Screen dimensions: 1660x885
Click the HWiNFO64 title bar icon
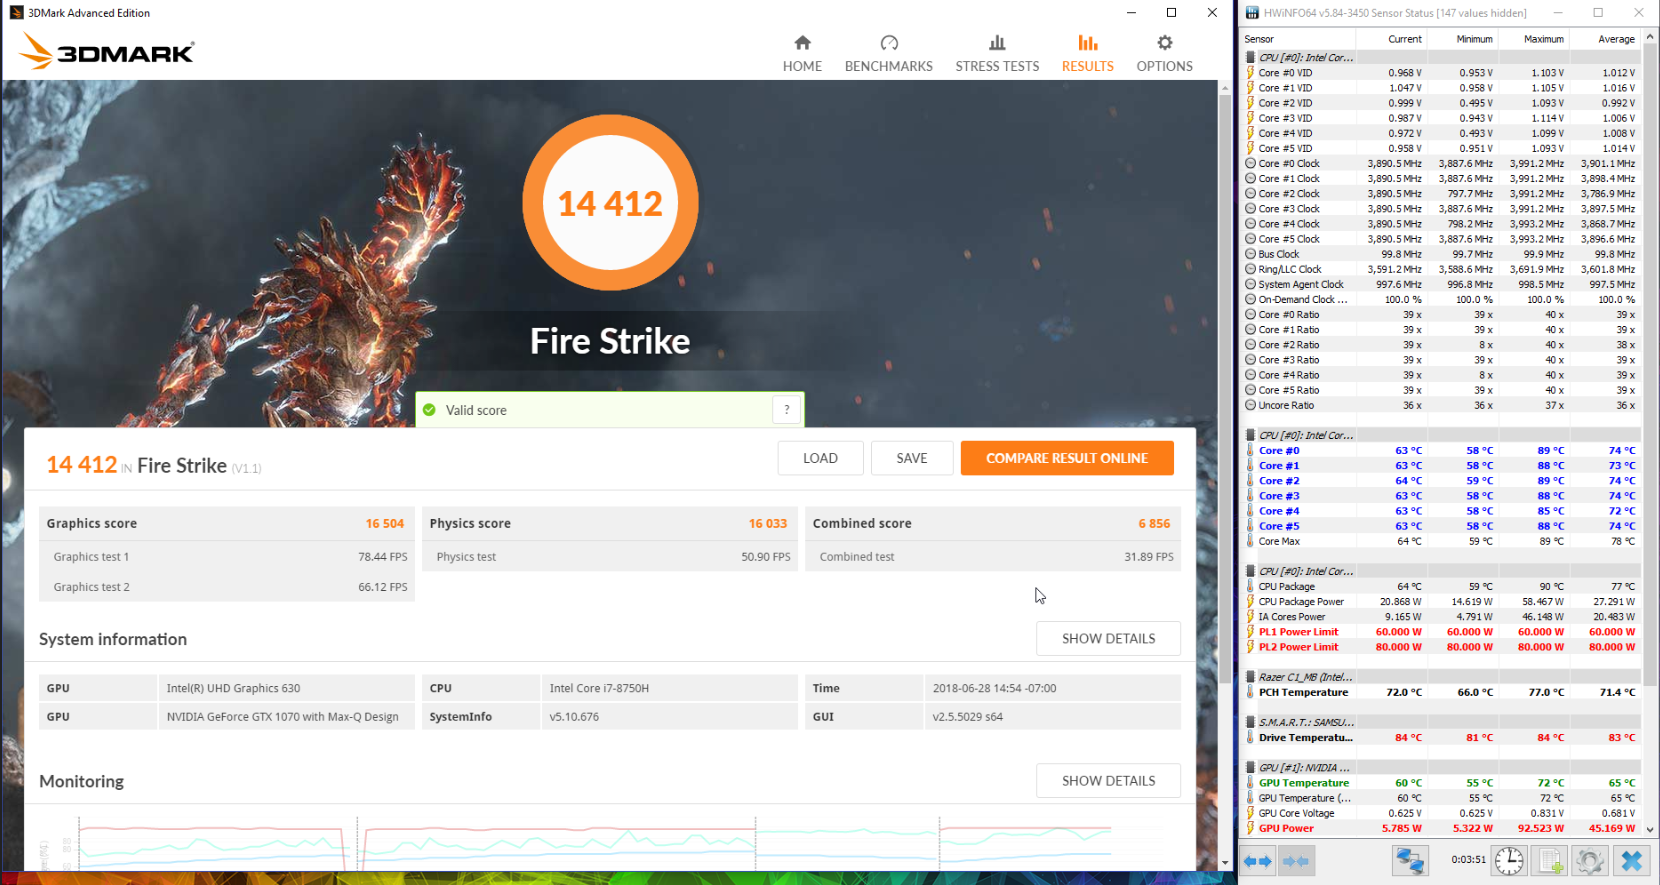1252,13
